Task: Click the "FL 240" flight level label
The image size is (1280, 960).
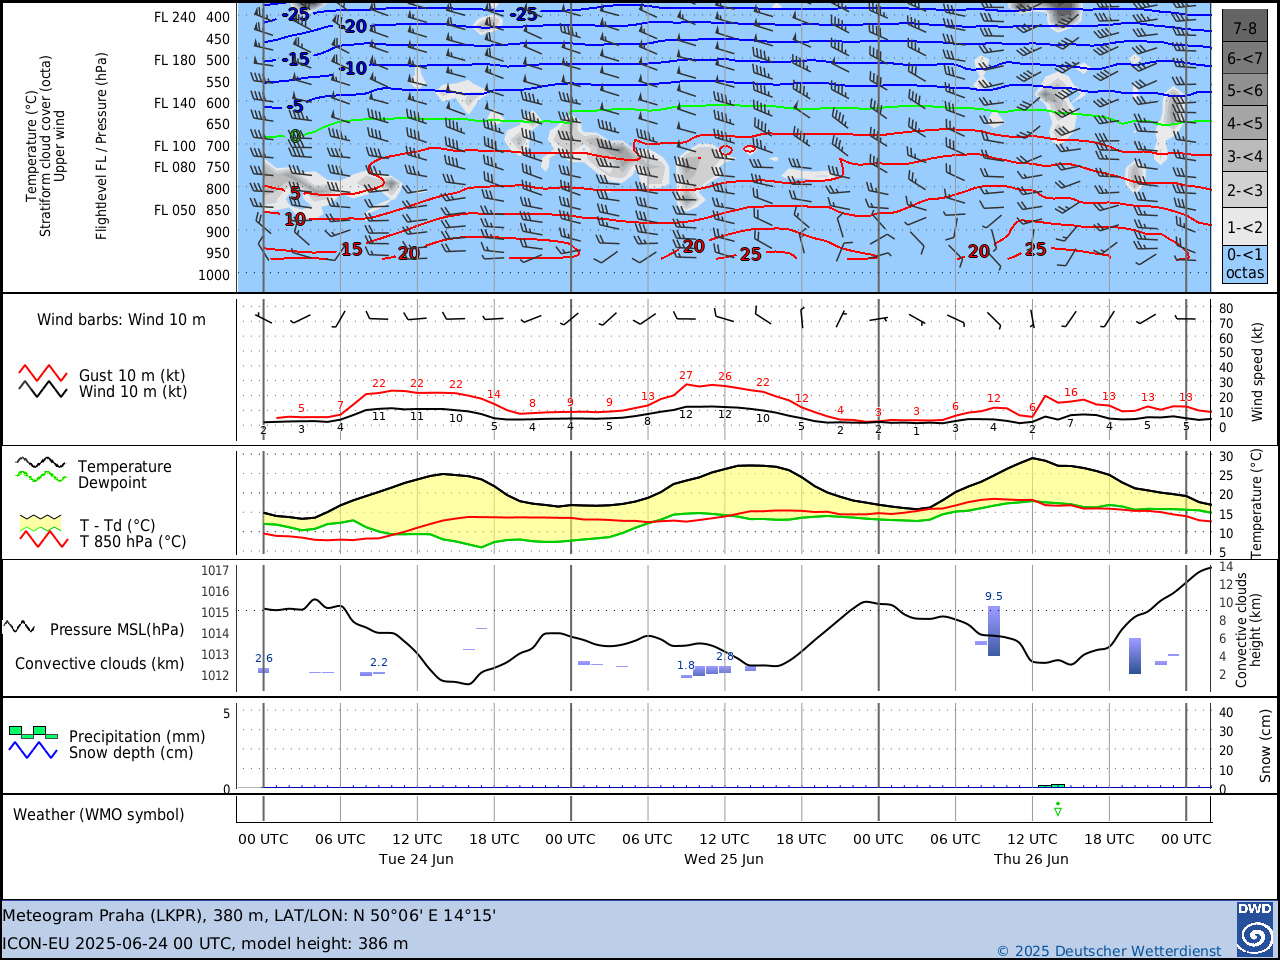Action: pyautogui.click(x=175, y=17)
